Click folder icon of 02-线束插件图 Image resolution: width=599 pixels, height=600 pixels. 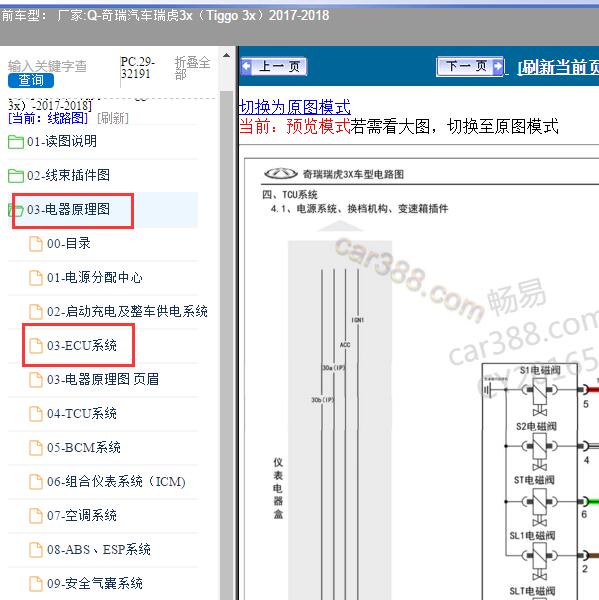[16, 176]
